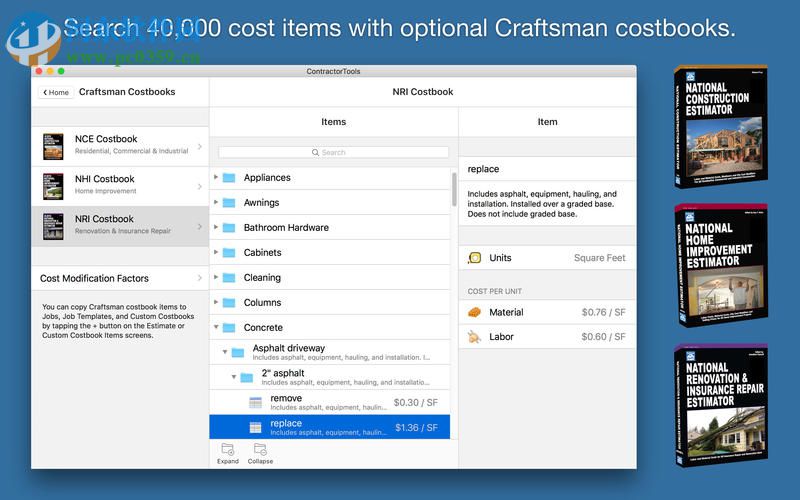This screenshot has height=500, width=800.
Task: Click the Units tape measure icon
Action: click(474, 258)
